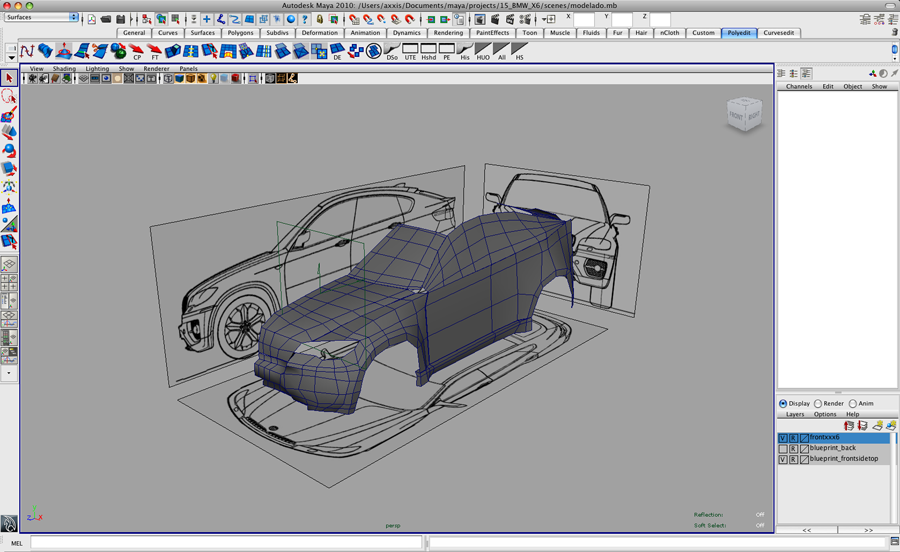Image resolution: width=900 pixels, height=552 pixels.
Task: Click the view cube in the viewport
Action: tap(743, 115)
